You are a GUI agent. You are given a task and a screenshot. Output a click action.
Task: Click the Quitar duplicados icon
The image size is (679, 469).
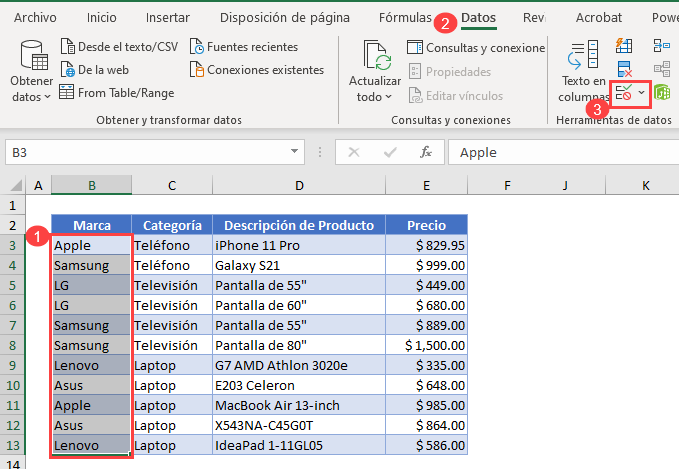pyautogui.click(x=624, y=69)
